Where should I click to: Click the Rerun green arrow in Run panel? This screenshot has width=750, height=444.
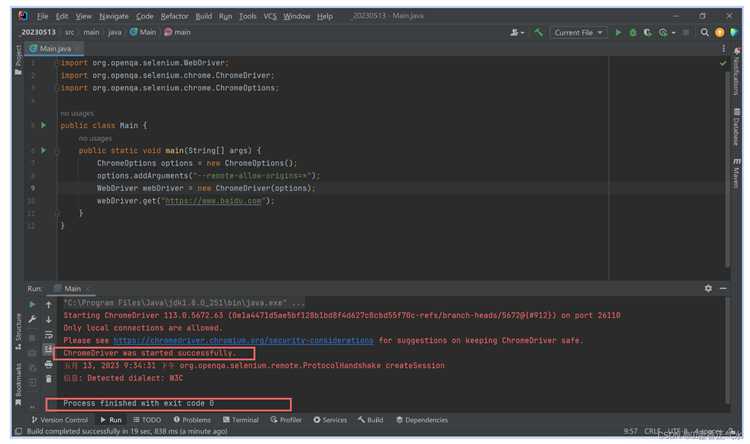coord(32,304)
